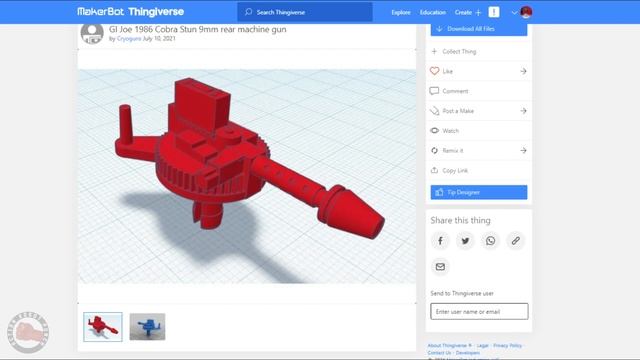Share via email envelope icon
640x360 pixels.
click(440, 267)
